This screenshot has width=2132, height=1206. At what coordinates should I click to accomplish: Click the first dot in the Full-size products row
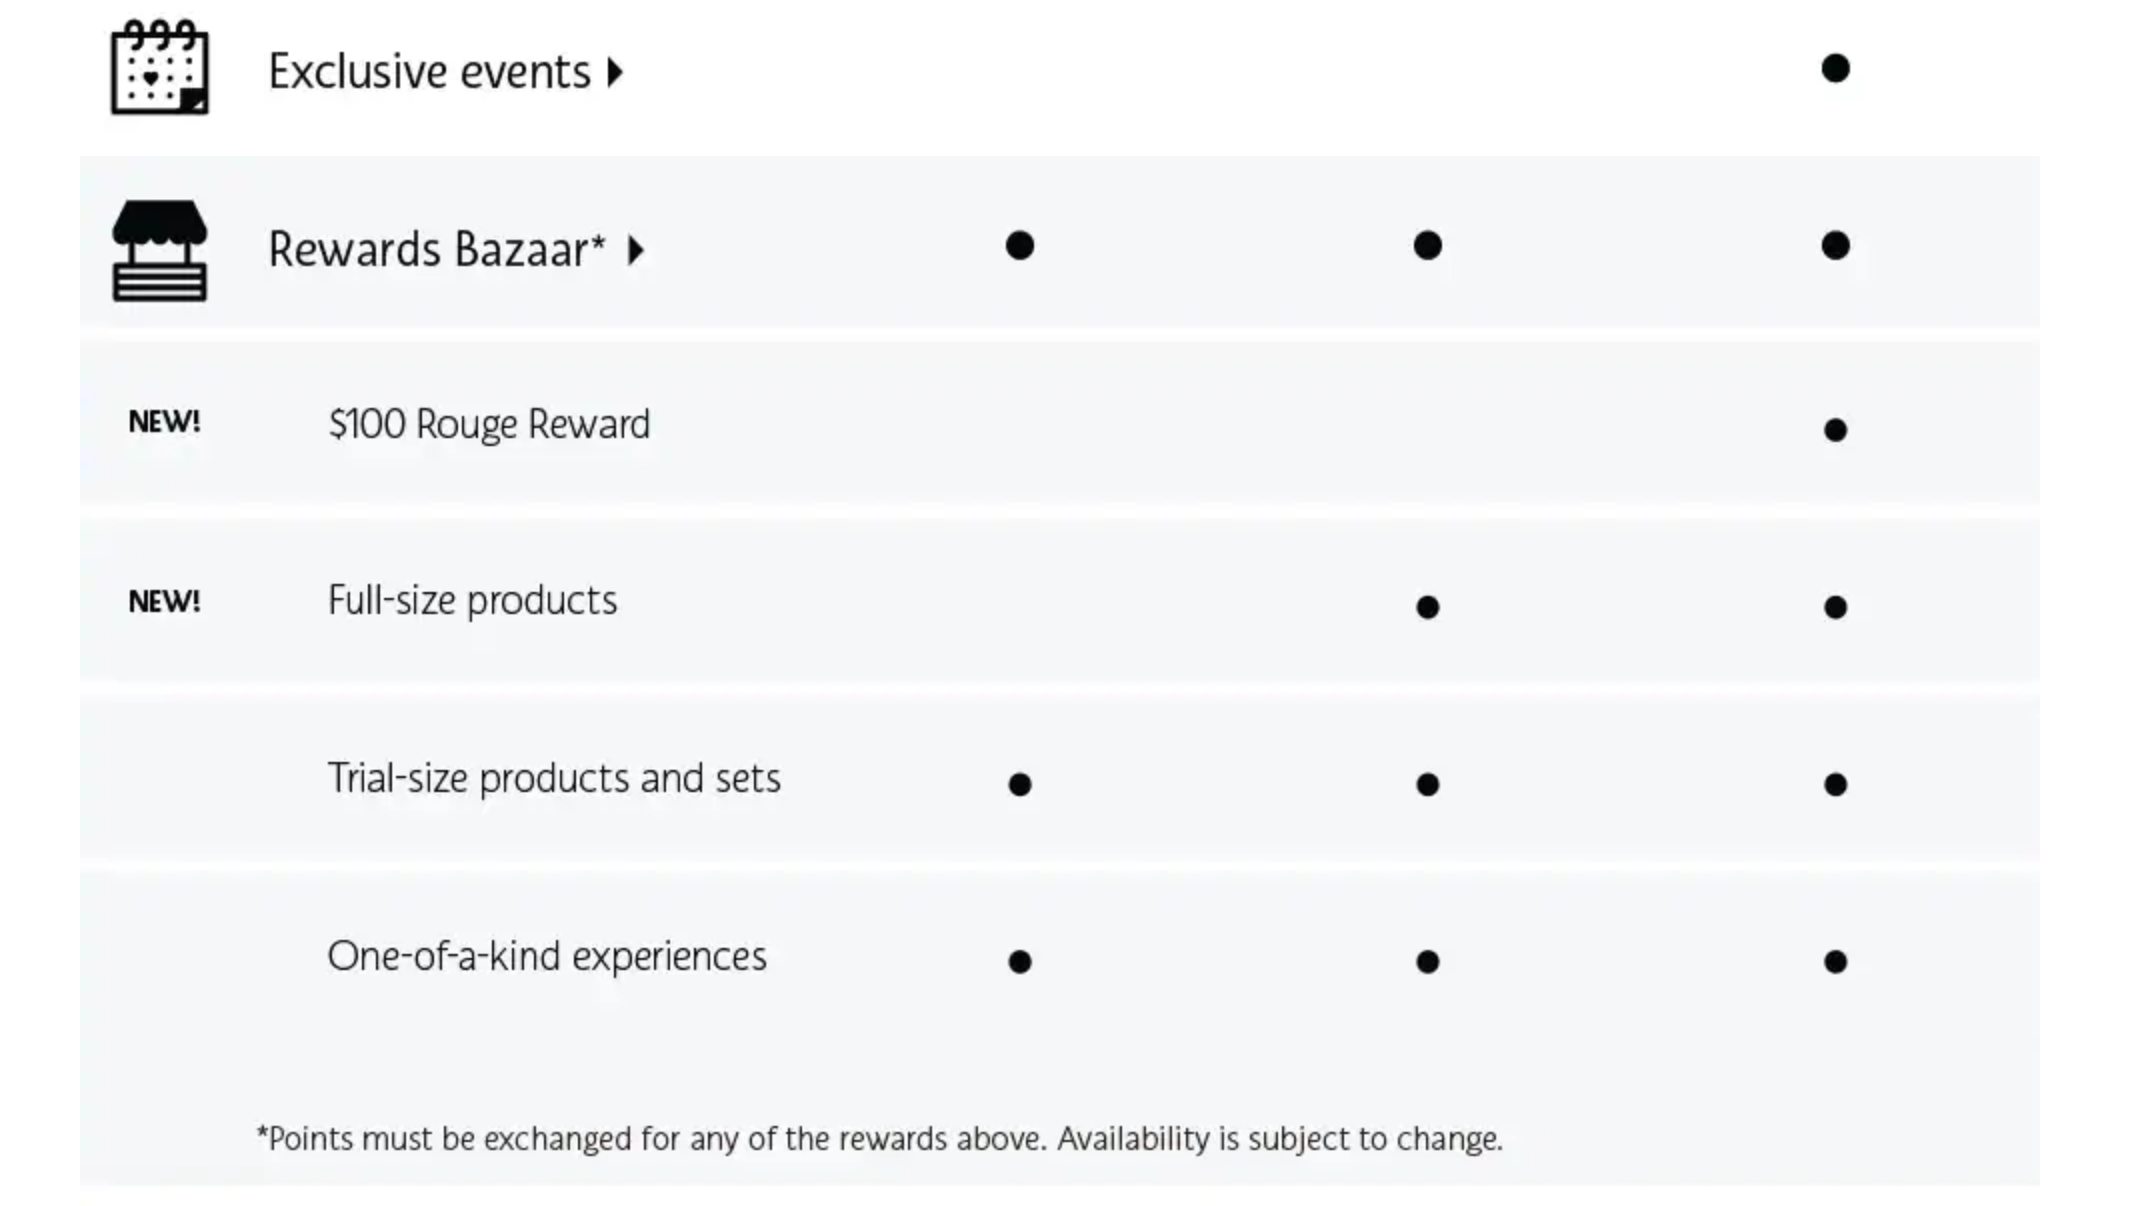tap(1427, 607)
